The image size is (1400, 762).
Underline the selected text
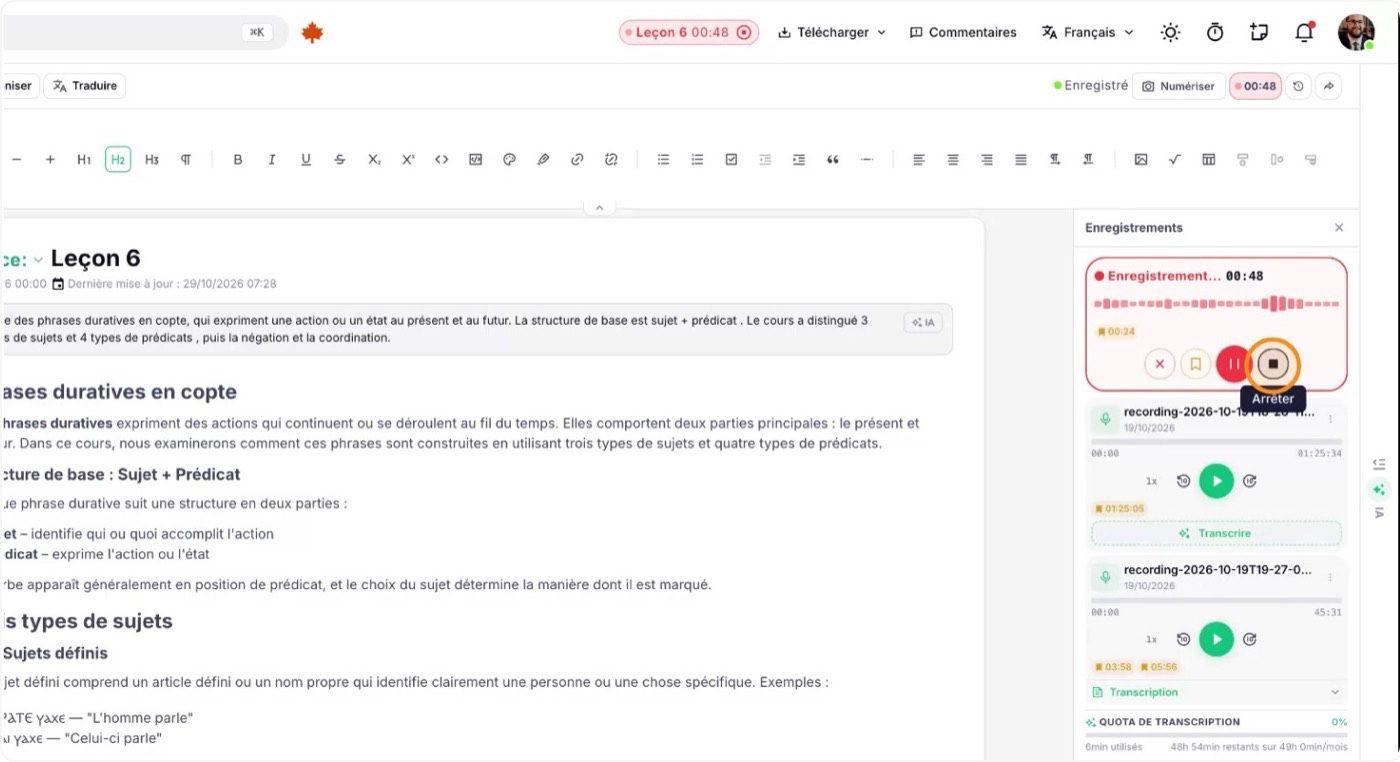click(306, 160)
